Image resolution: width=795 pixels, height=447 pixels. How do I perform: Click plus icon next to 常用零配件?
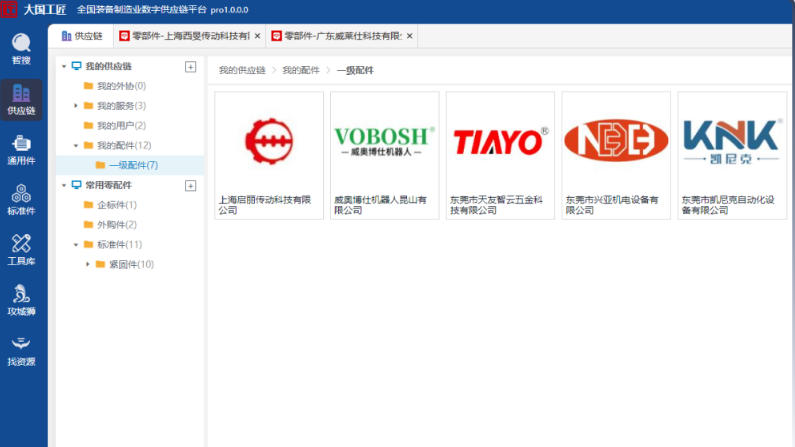point(191,185)
